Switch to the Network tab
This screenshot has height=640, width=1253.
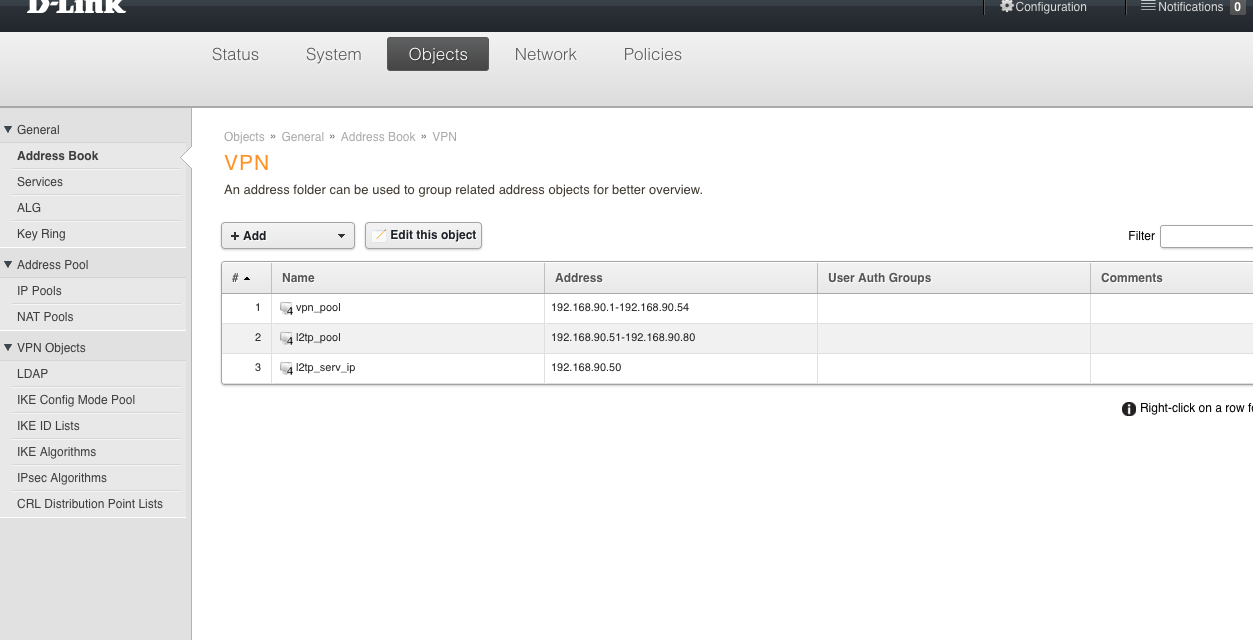pos(546,55)
